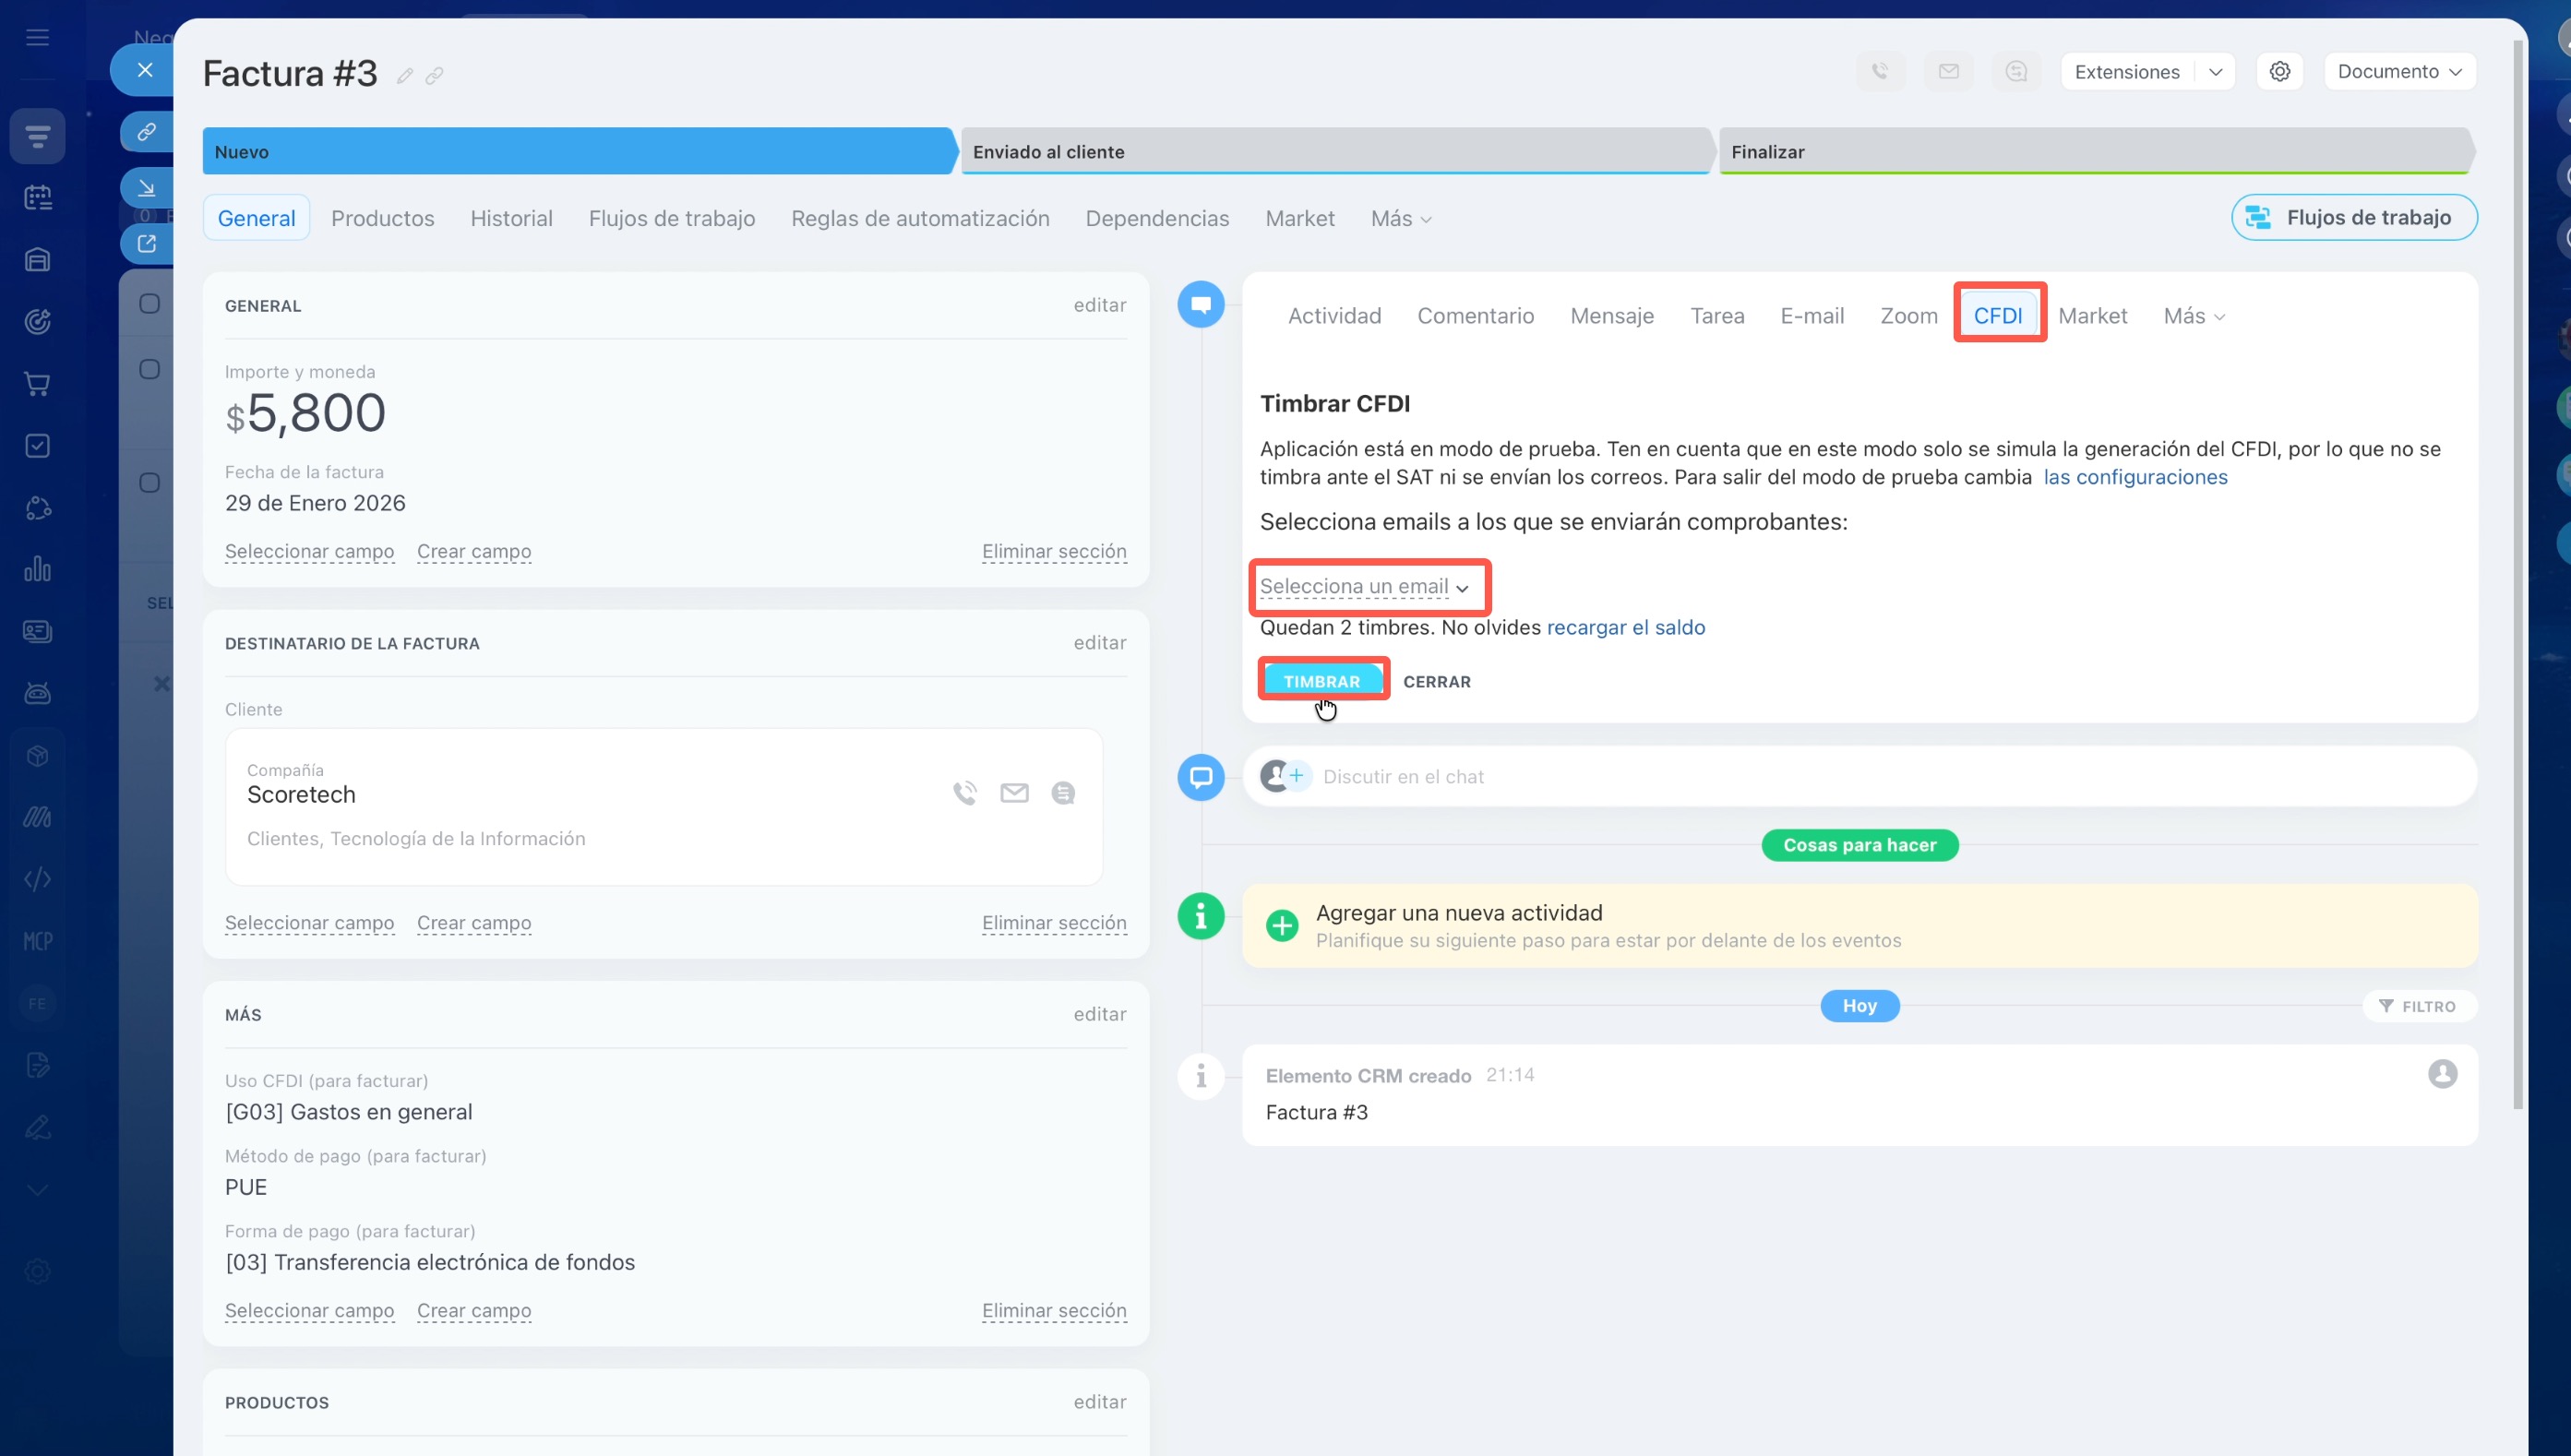Screen dimensions: 2571x1456
Task: Open the Selecciona un email dropdown
Action: (x=1364, y=587)
